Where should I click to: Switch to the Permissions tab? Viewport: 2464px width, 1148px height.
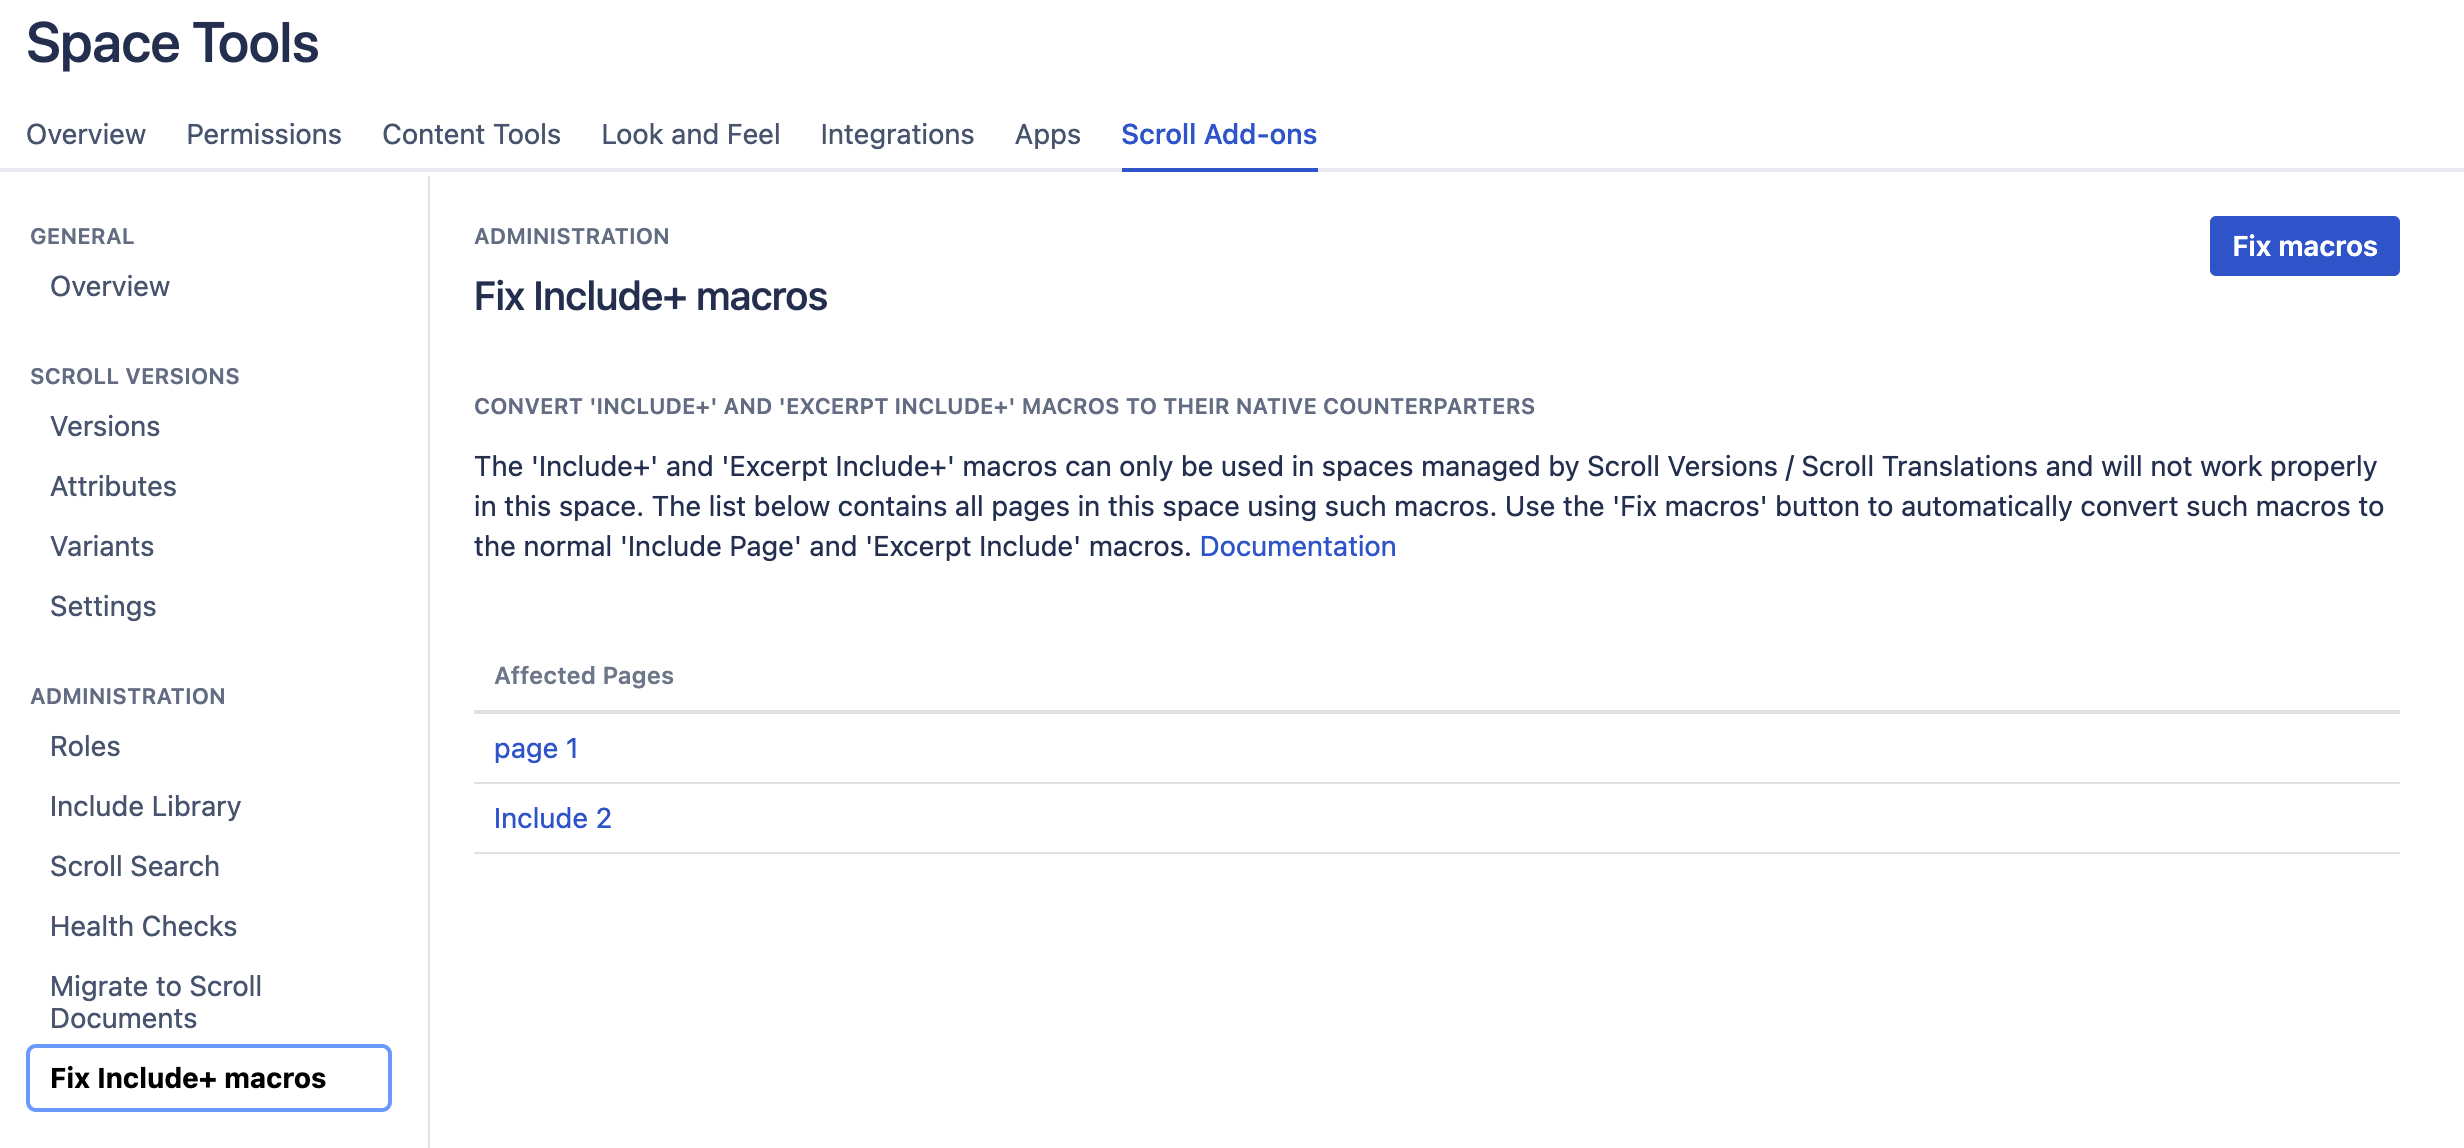pyautogui.click(x=264, y=134)
